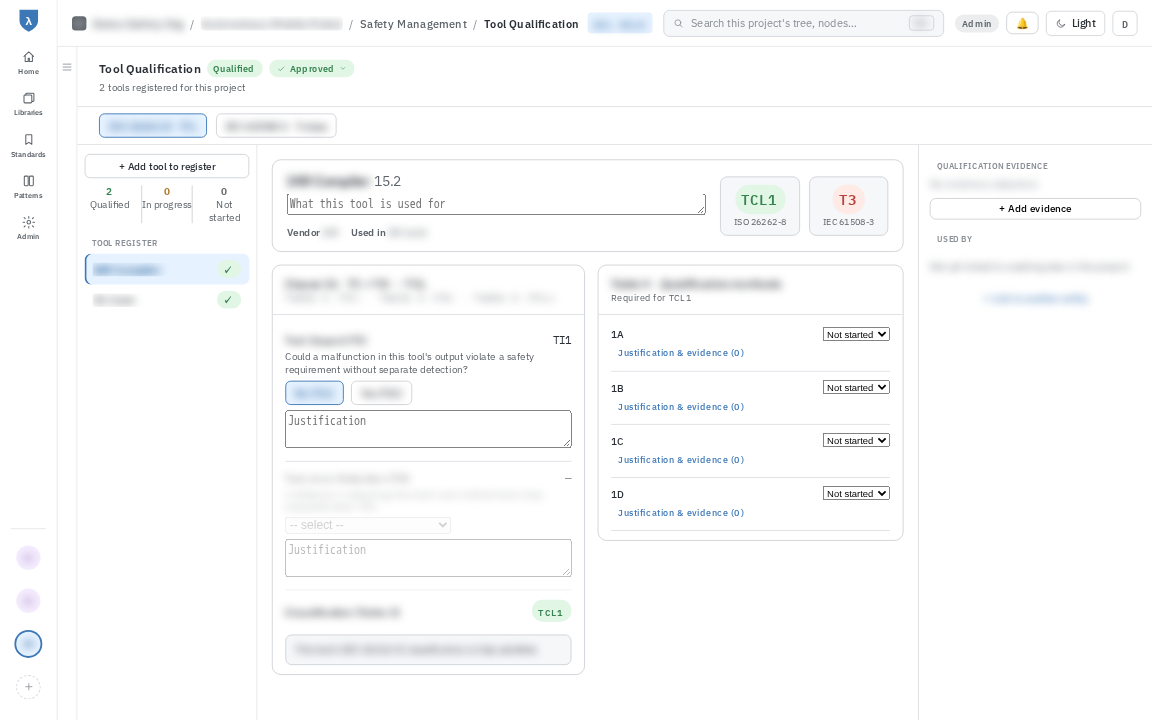
Task: Open 1A Justification & evidence link
Action: (x=680, y=353)
